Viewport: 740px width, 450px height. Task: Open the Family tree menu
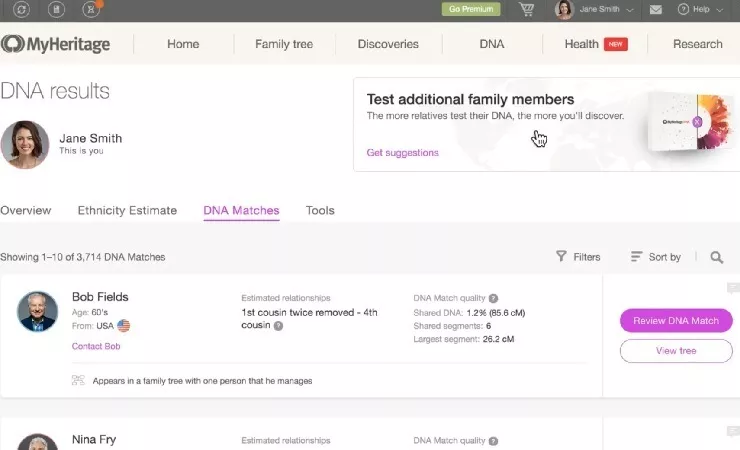click(284, 44)
